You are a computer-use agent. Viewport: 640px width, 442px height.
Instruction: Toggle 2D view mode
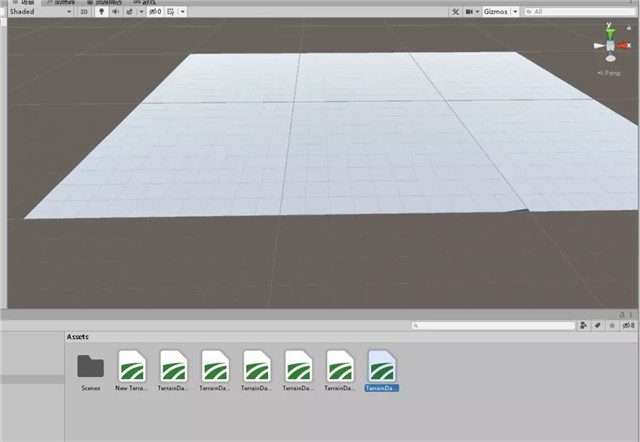pyautogui.click(x=85, y=12)
